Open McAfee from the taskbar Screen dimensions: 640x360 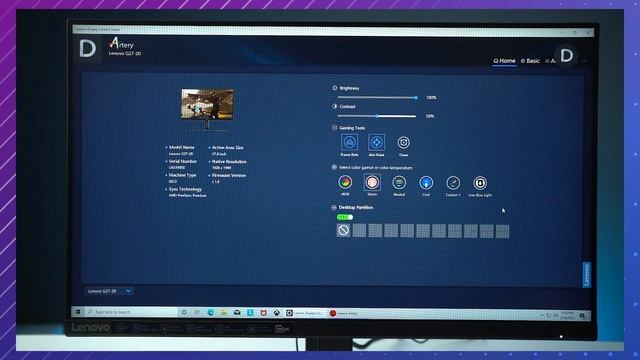pos(263,313)
